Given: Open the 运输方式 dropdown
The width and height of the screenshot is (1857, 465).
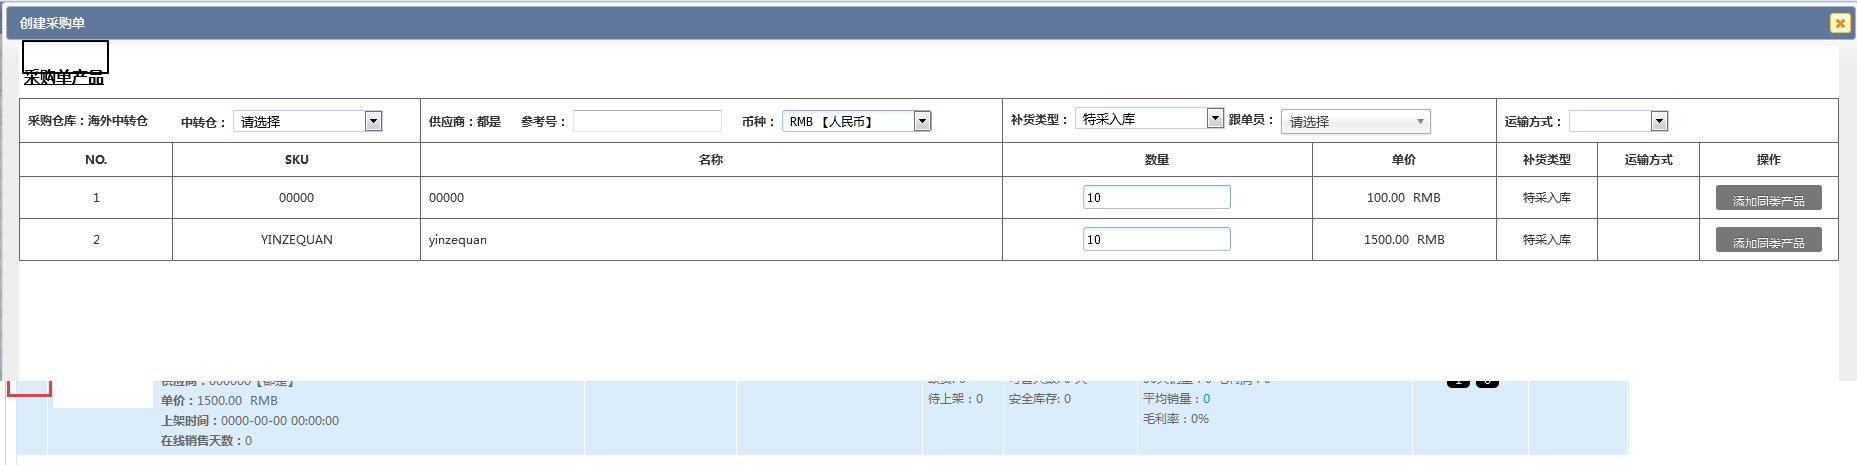Looking at the screenshot, I should pyautogui.click(x=1618, y=121).
